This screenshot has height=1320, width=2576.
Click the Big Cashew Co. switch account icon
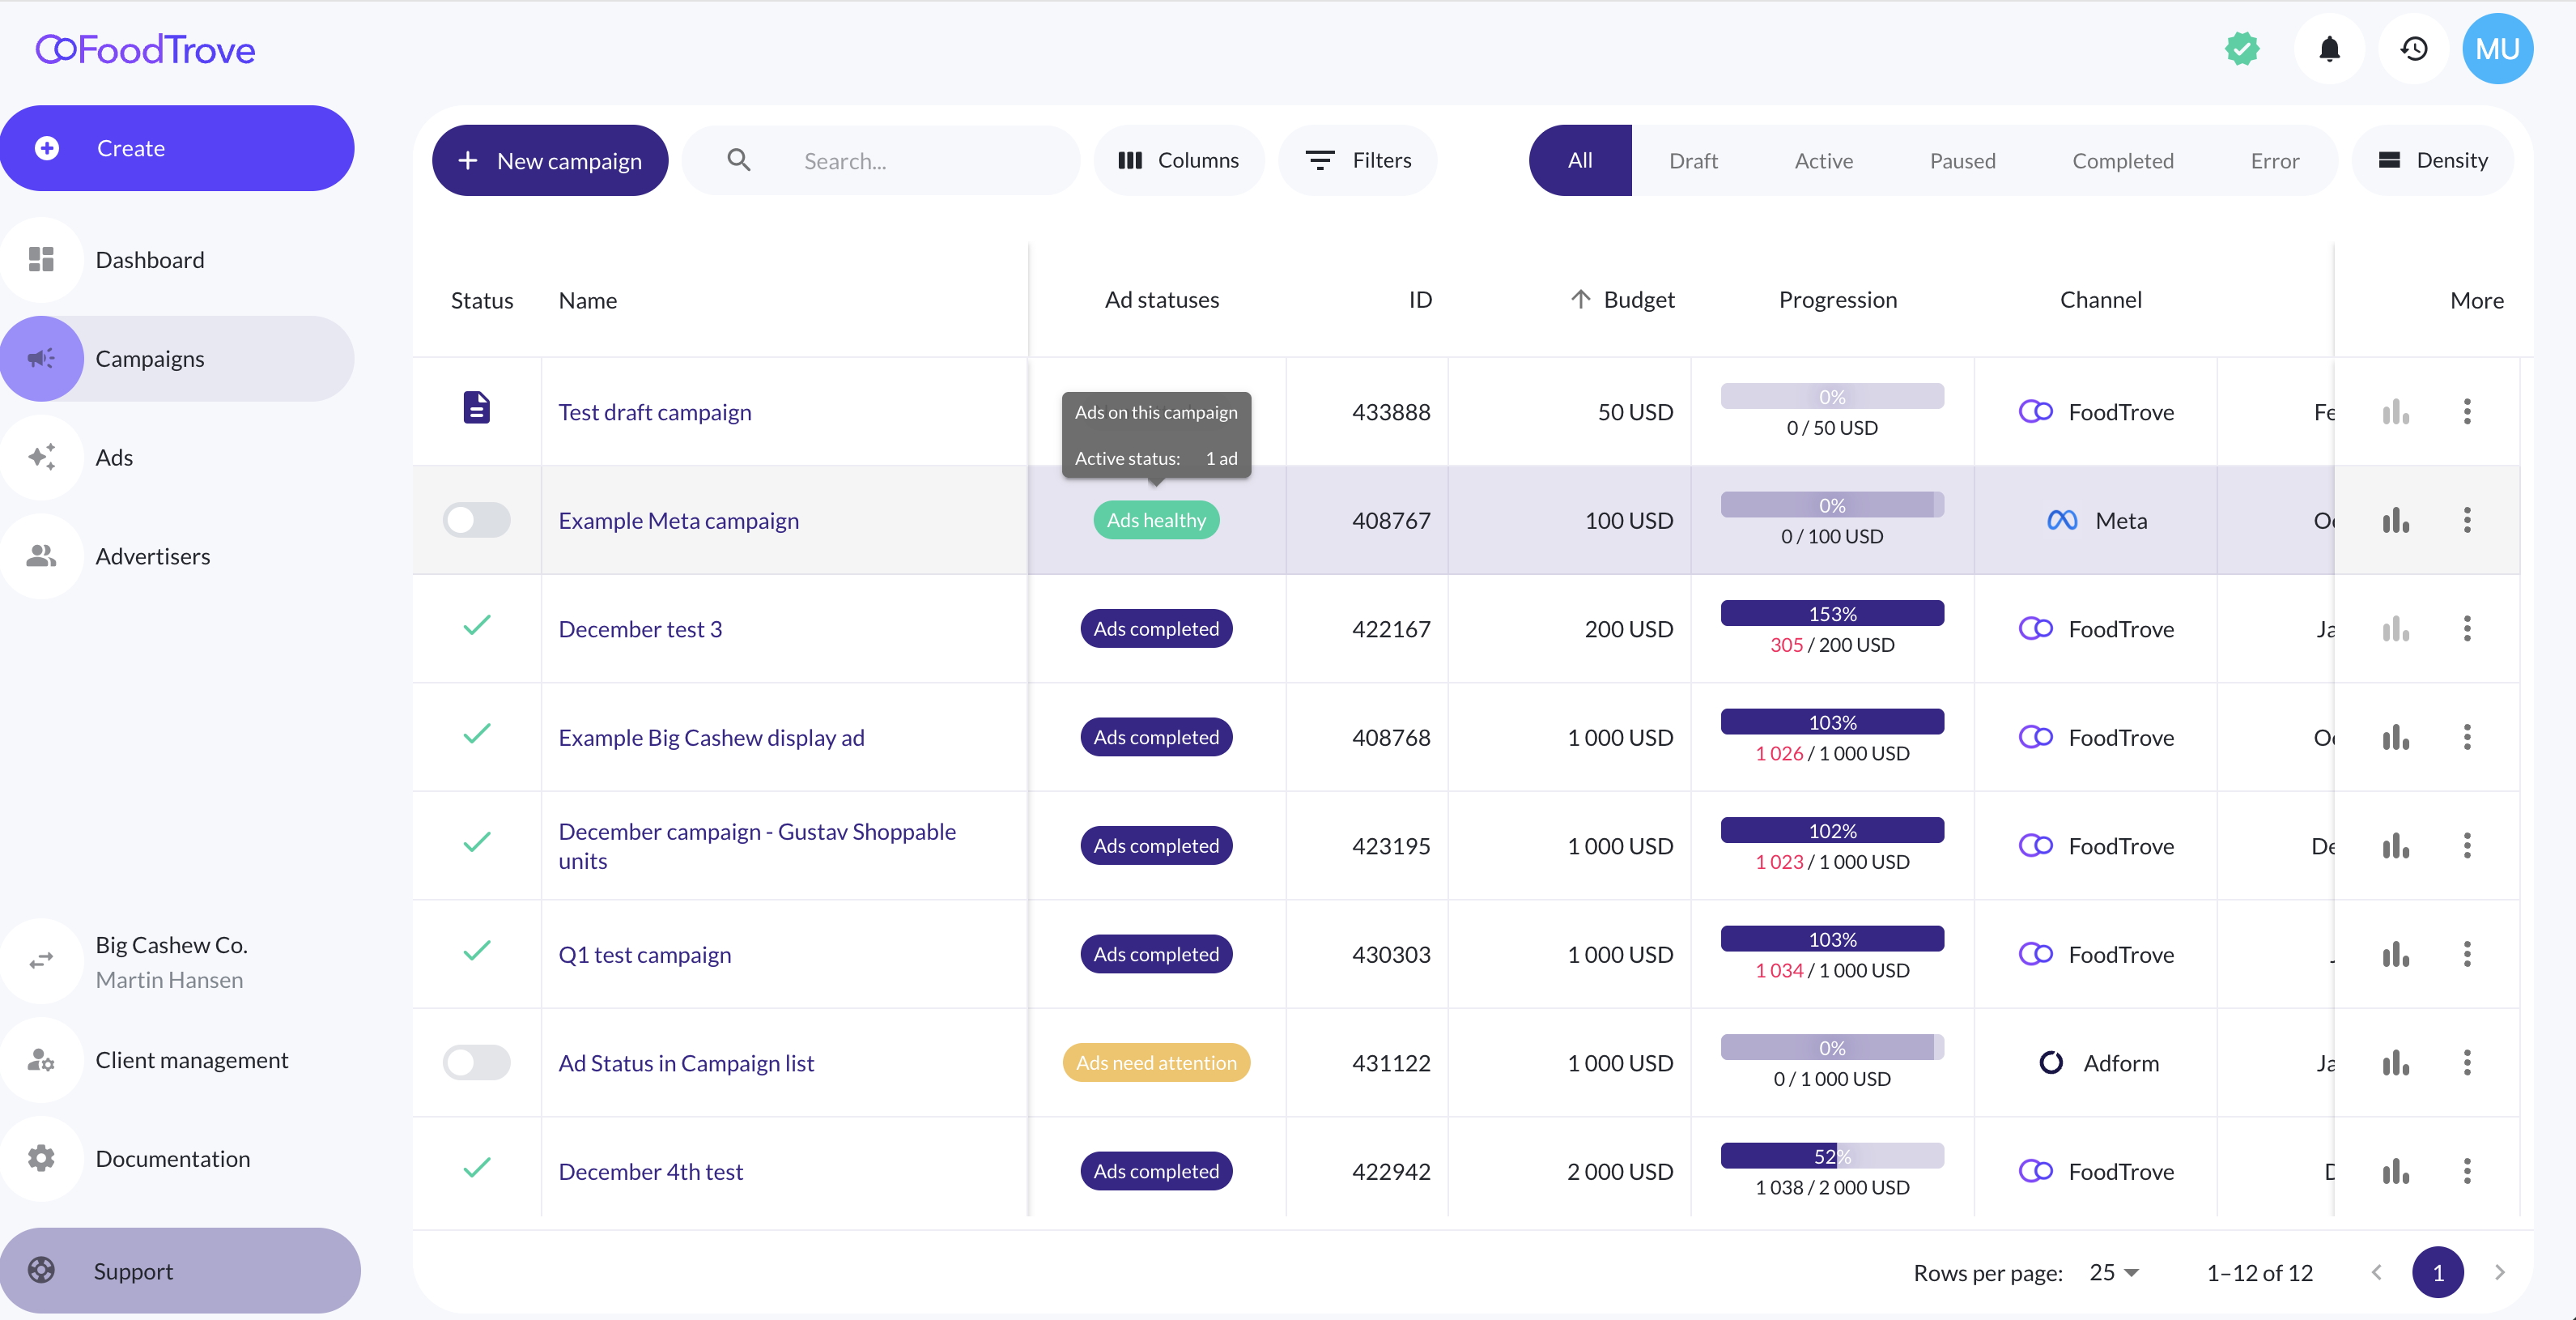click(41, 961)
